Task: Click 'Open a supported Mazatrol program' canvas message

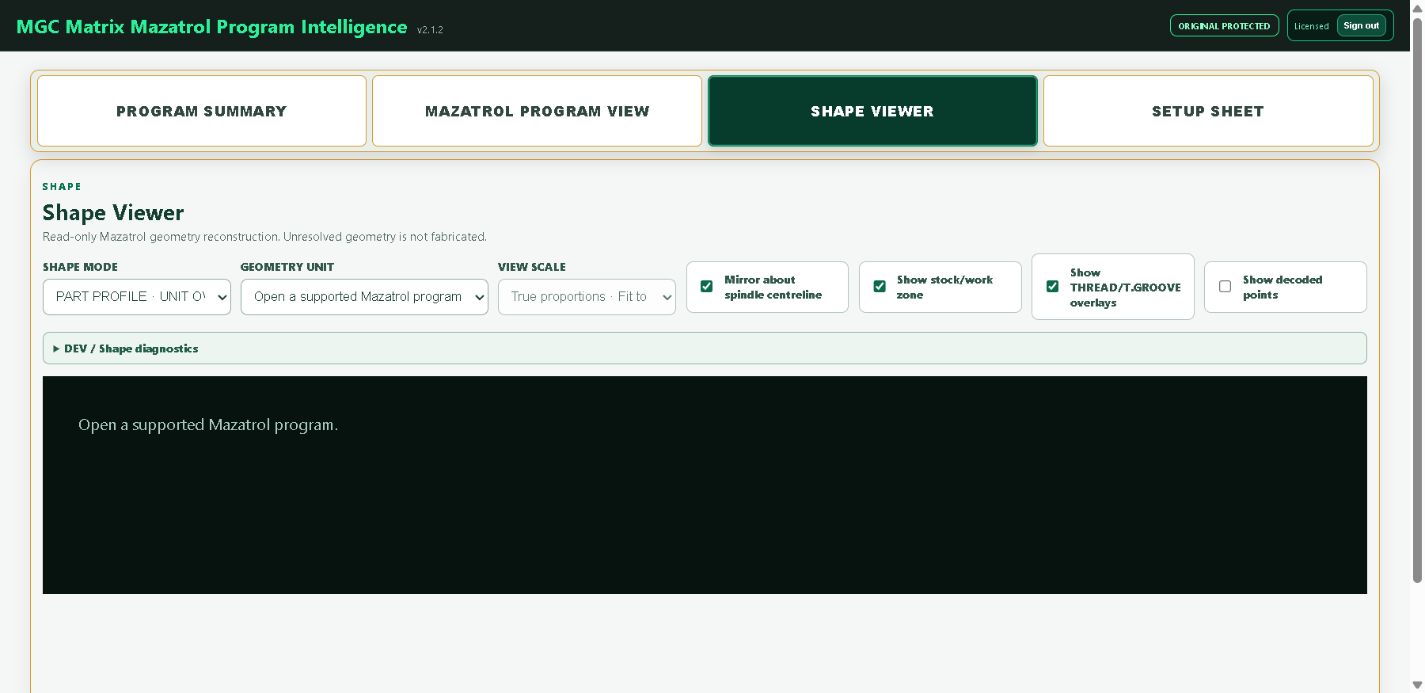Action: point(208,425)
